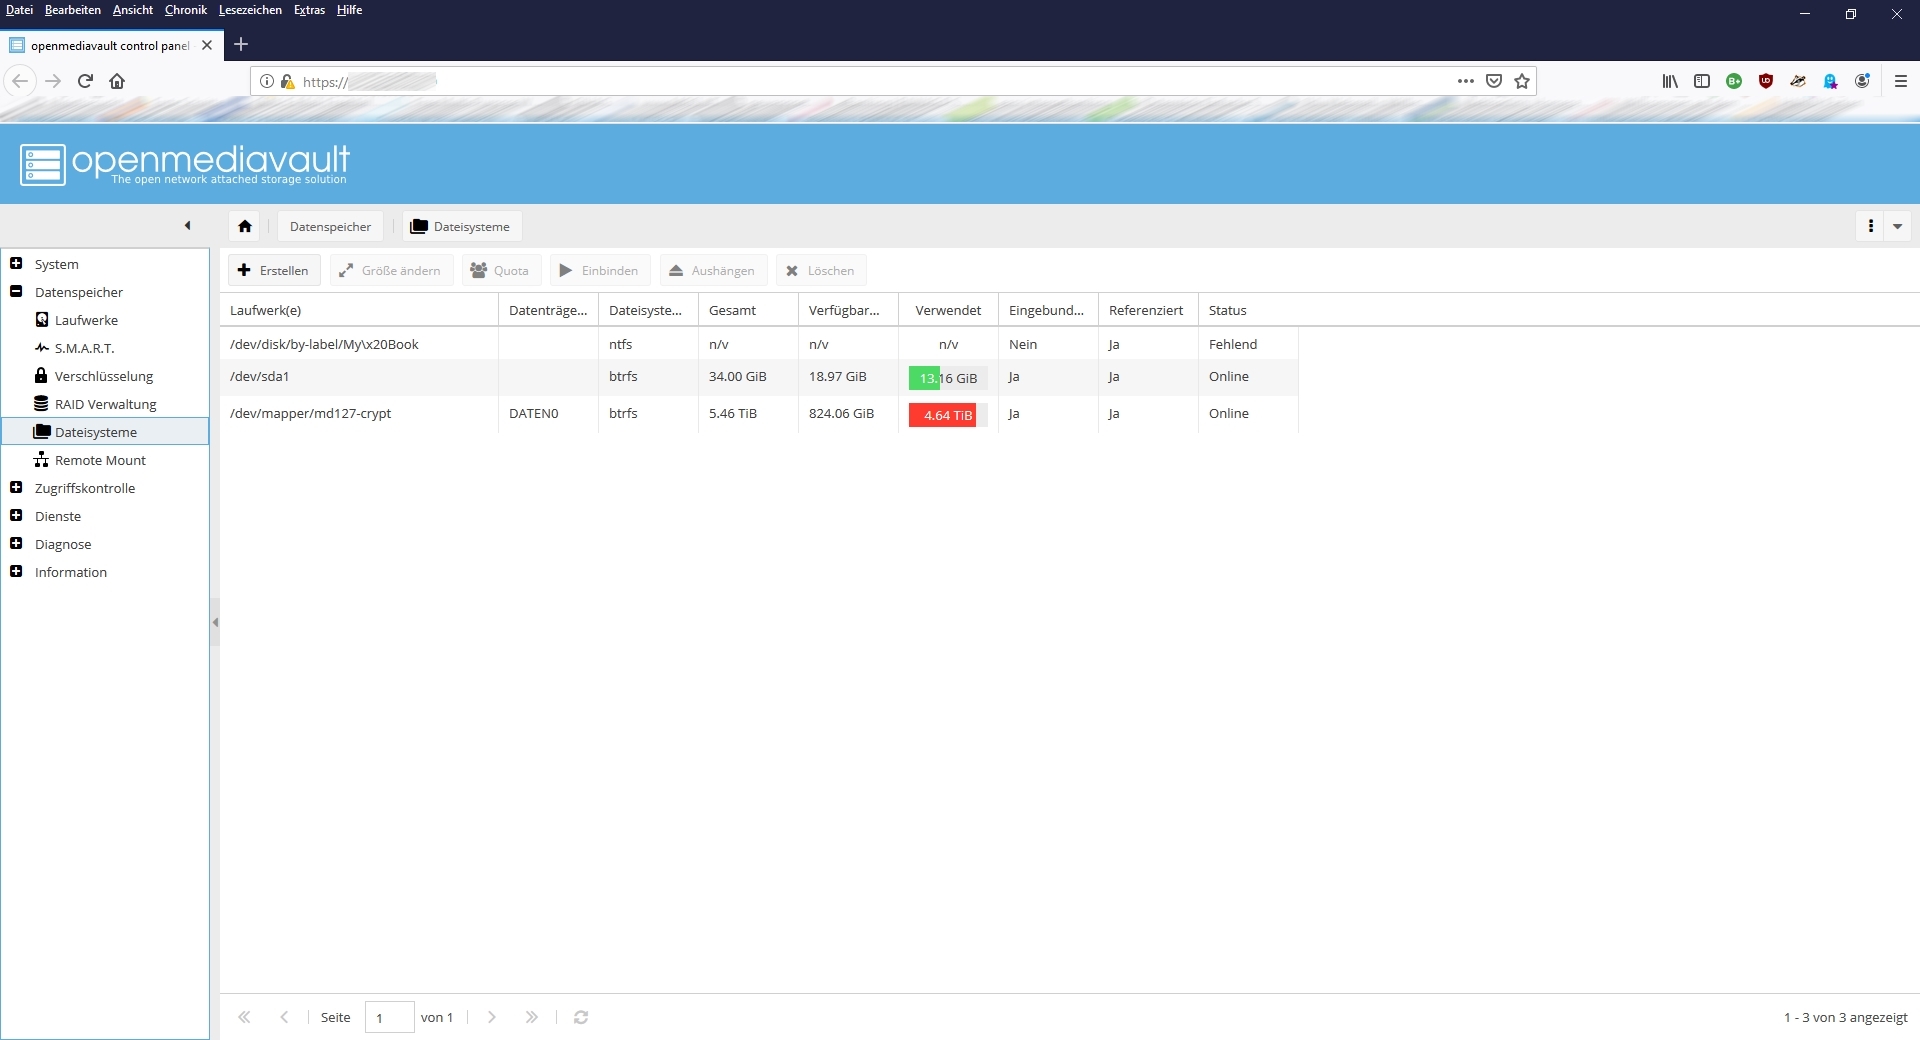The height and width of the screenshot is (1040, 1920).
Task: Select the /dev/disk/by-label/My\x20Book row
Action: pos(759,344)
